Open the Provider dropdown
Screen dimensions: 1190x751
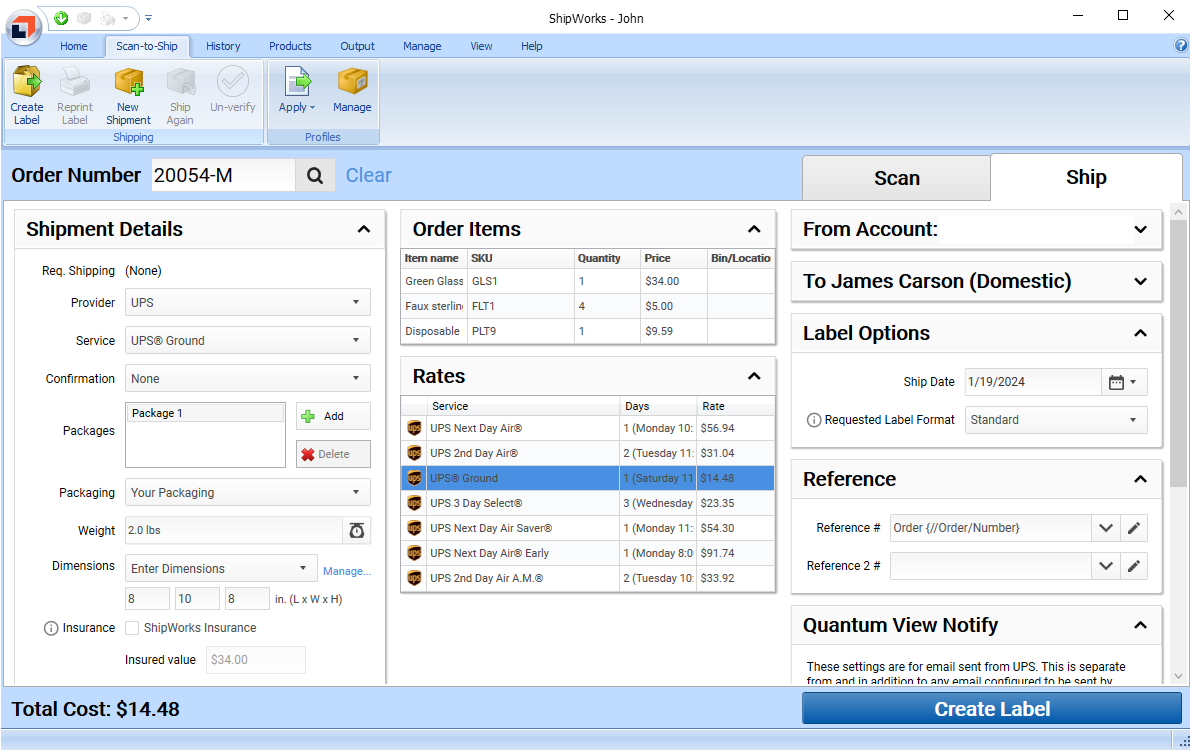click(247, 303)
